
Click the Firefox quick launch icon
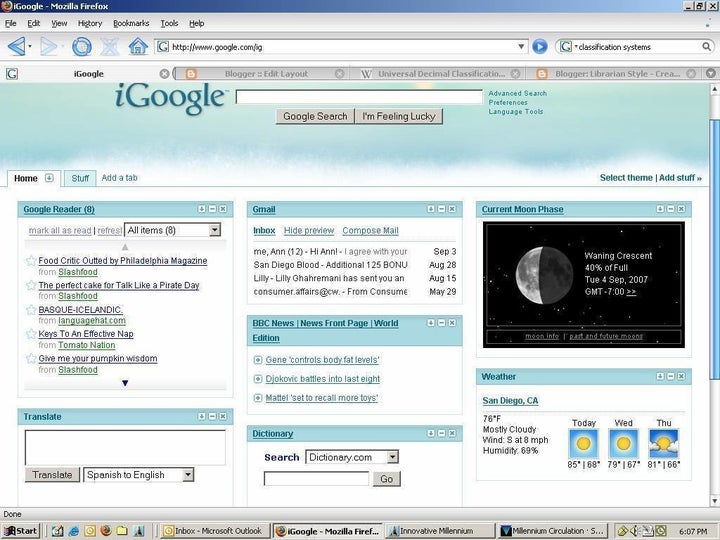click(106, 531)
